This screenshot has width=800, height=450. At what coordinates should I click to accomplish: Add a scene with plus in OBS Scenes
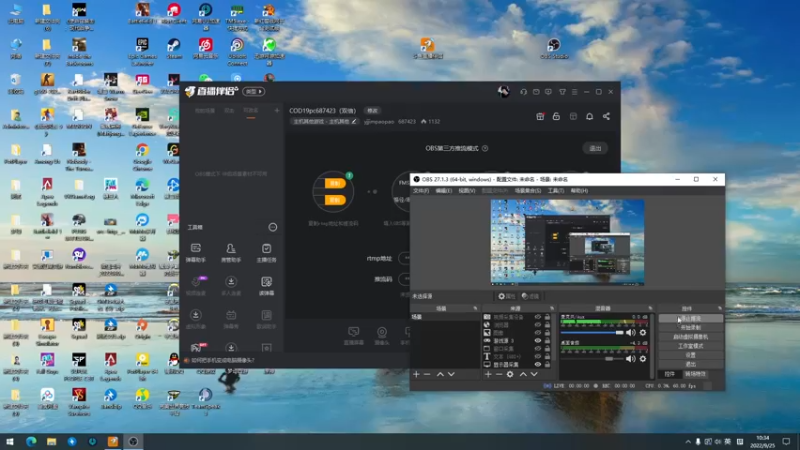416,374
